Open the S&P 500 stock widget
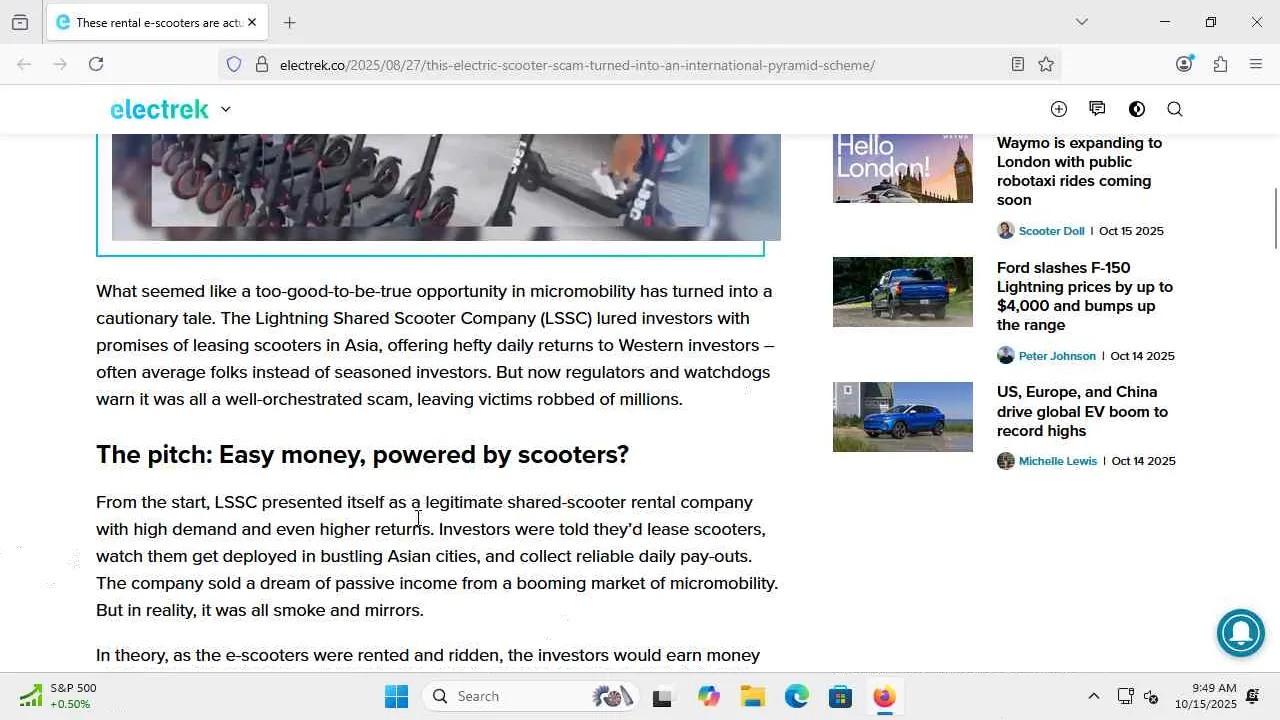The width and height of the screenshot is (1280, 720). pos(60,696)
